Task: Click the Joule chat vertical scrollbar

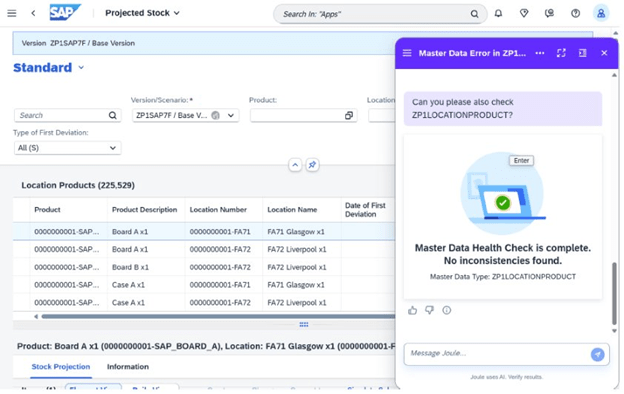Action: point(614,294)
